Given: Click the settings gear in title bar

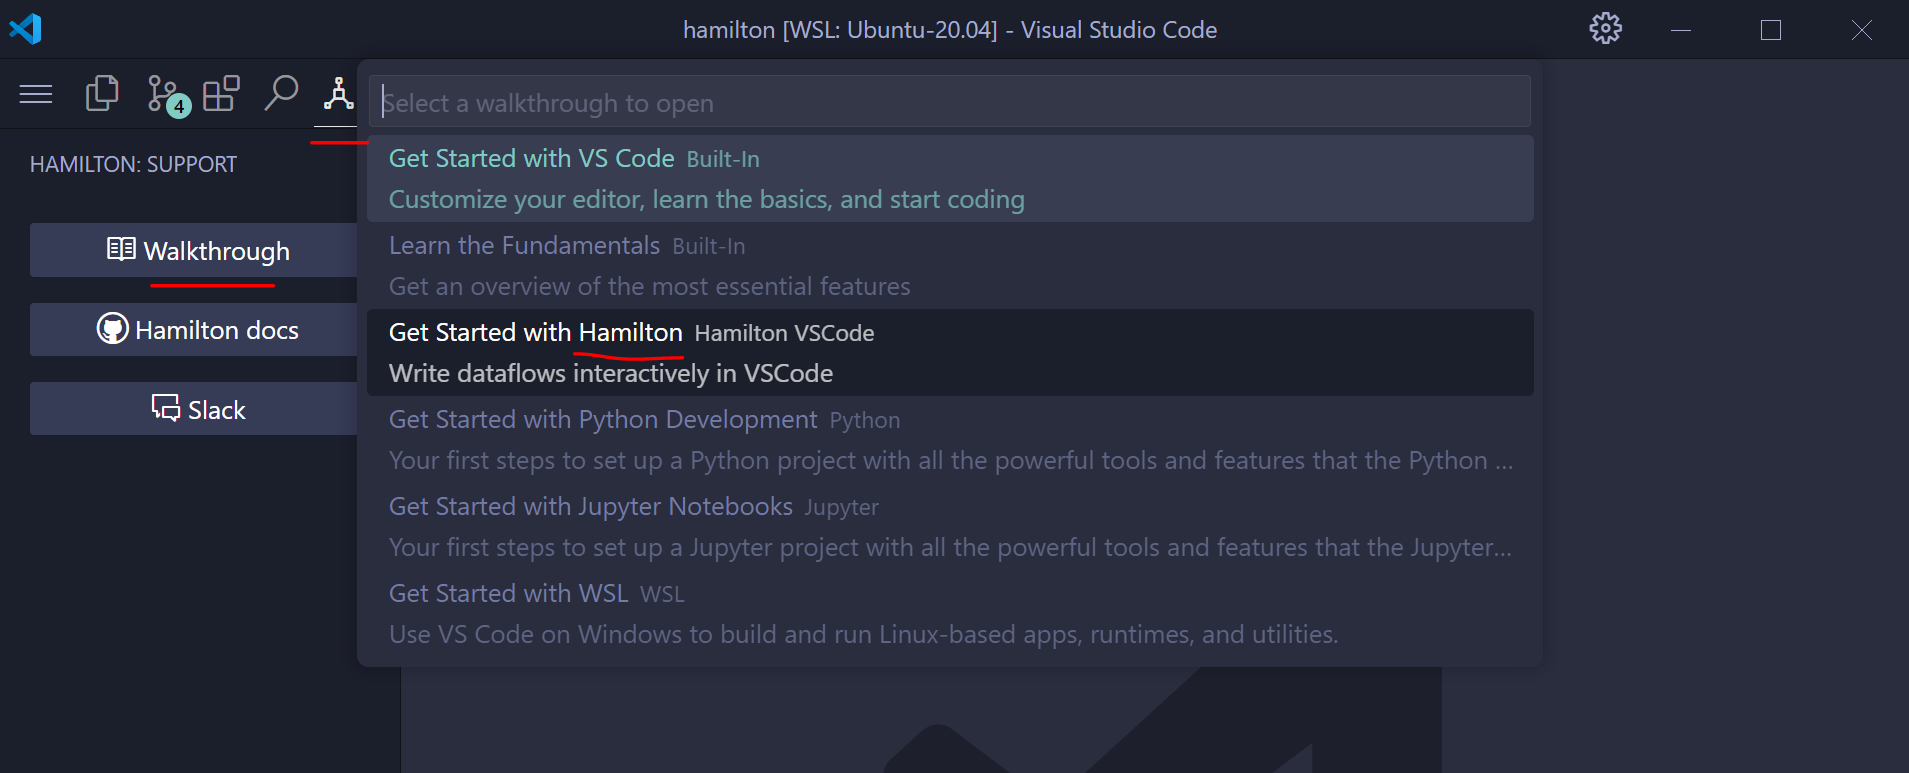Looking at the screenshot, I should (1605, 29).
